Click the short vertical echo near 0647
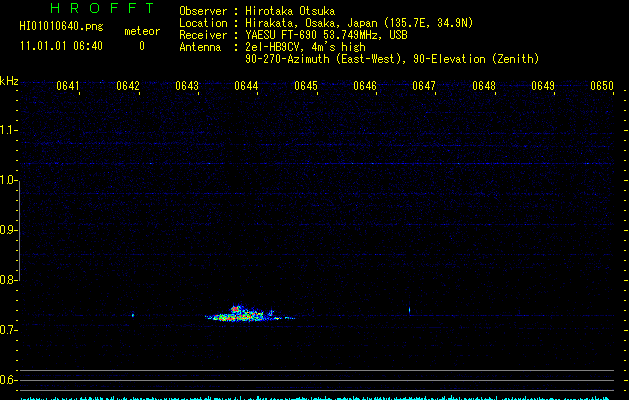This screenshot has width=629, height=400. 410,310
